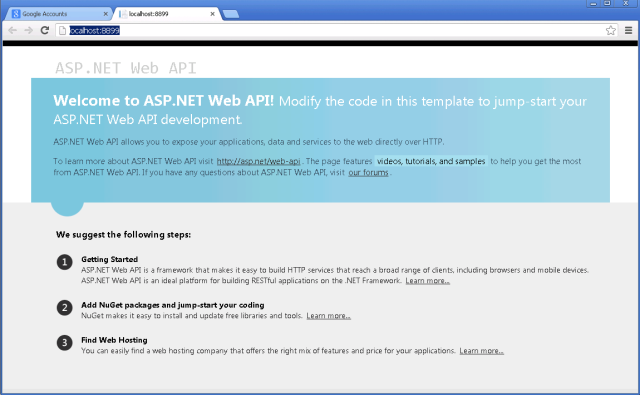Open Learn more link for NuGet packages
The image size is (640, 395).
pos(329,316)
